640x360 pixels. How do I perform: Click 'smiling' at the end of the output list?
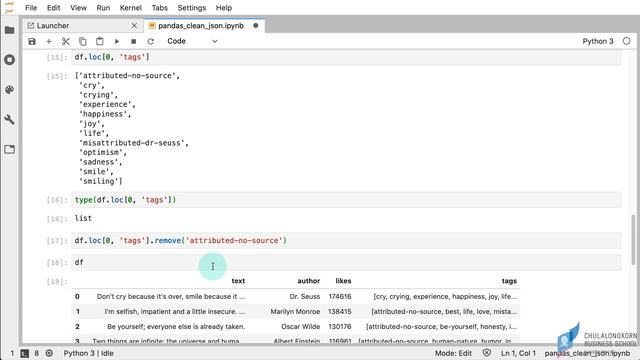(99, 182)
